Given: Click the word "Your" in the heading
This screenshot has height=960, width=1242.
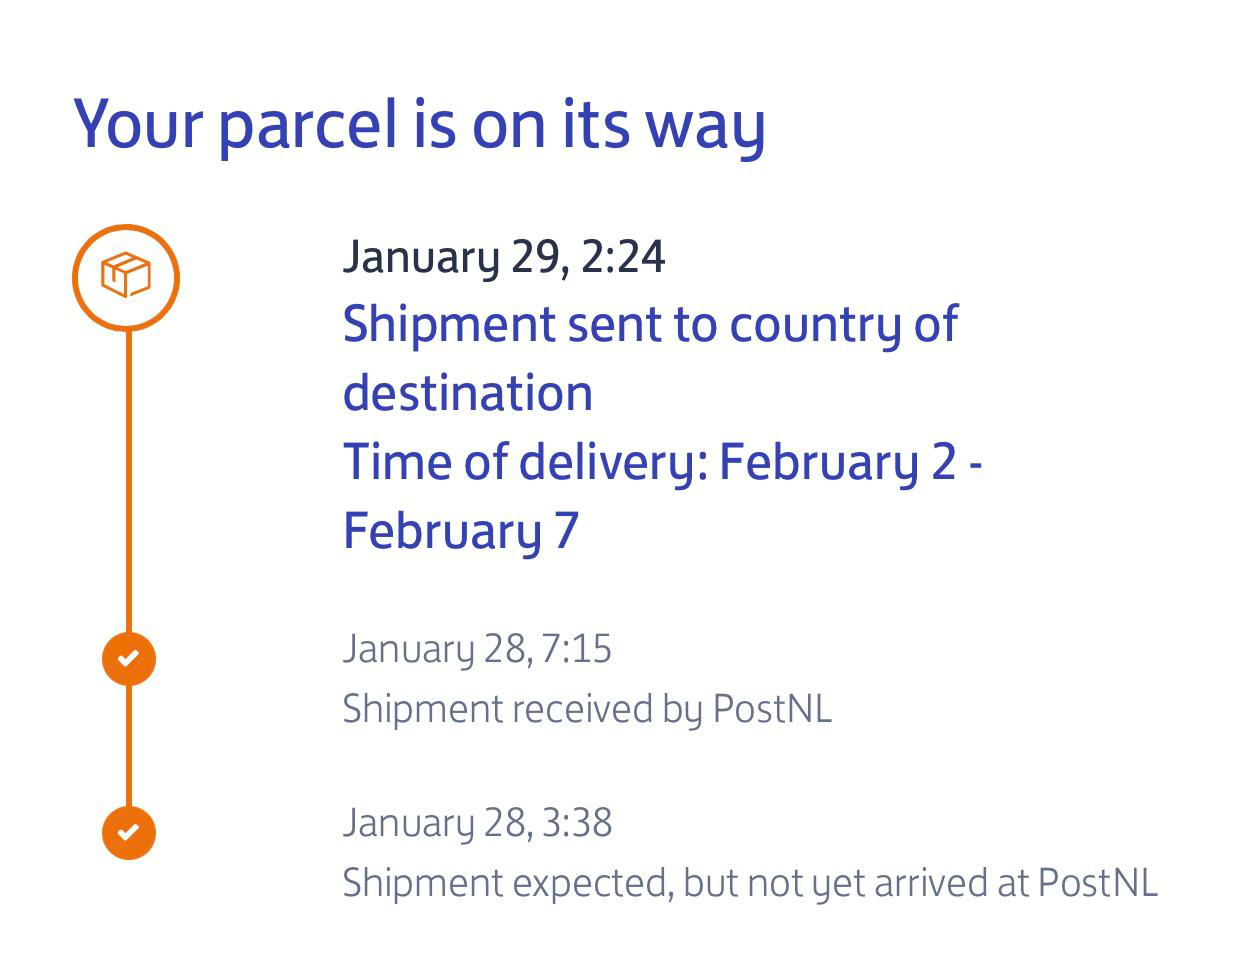Looking at the screenshot, I should [138, 124].
